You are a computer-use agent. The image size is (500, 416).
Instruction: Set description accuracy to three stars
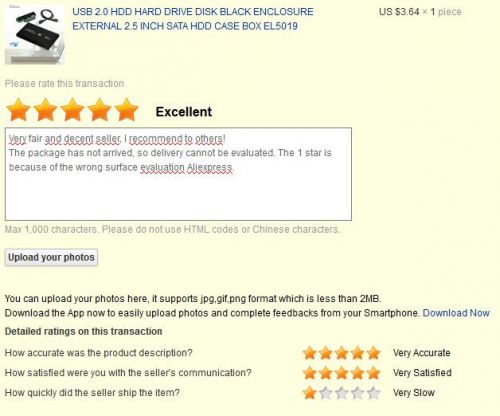coord(342,353)
